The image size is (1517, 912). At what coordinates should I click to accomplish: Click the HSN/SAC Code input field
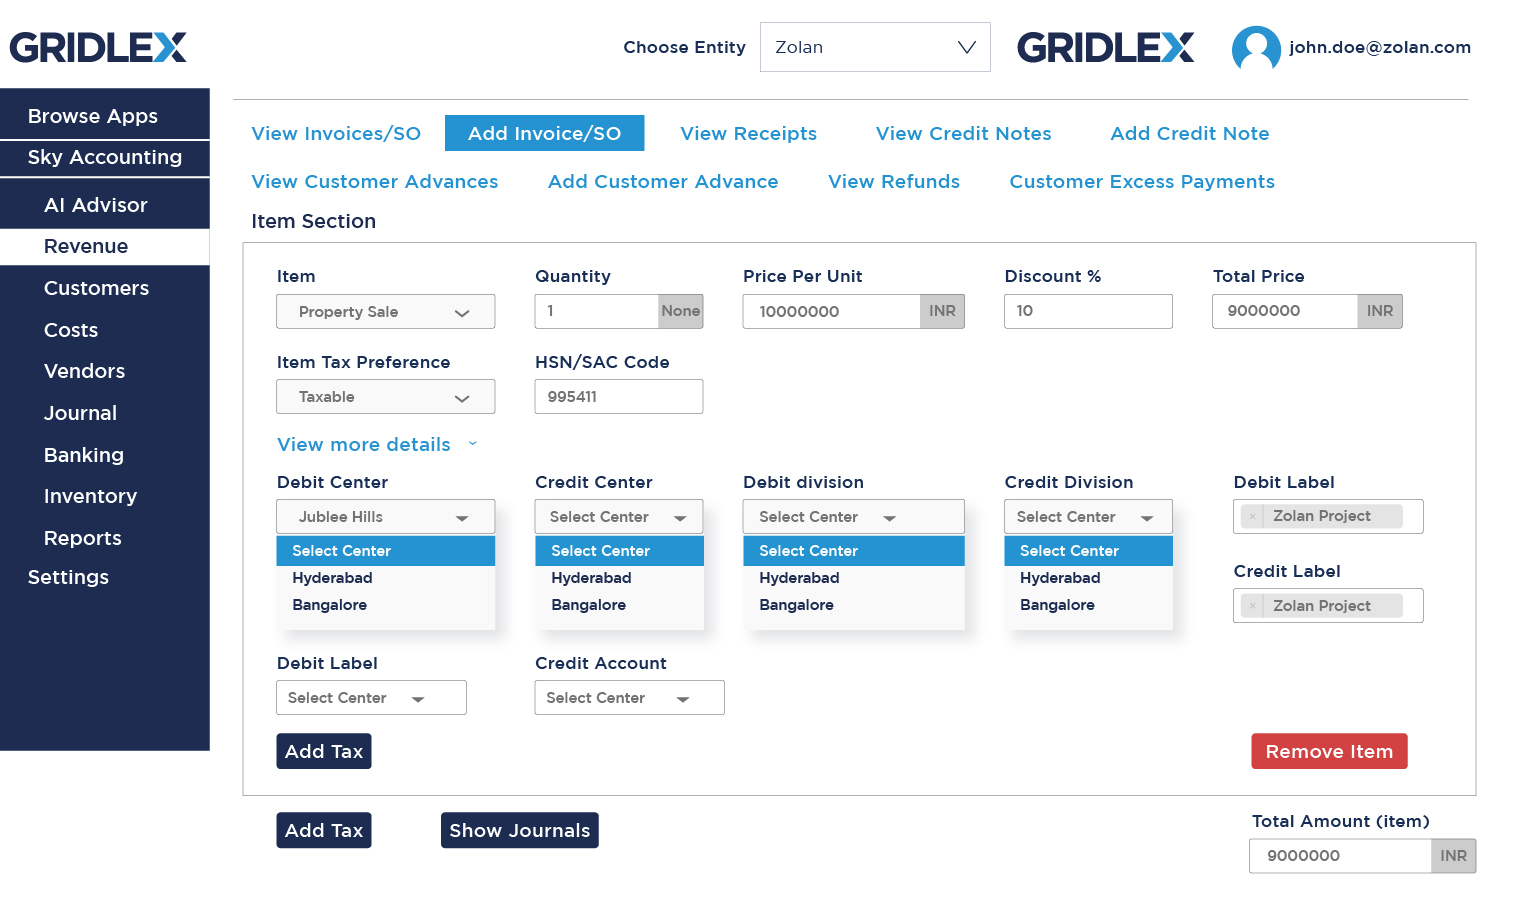pyautogui.click(x=619, y=397)
